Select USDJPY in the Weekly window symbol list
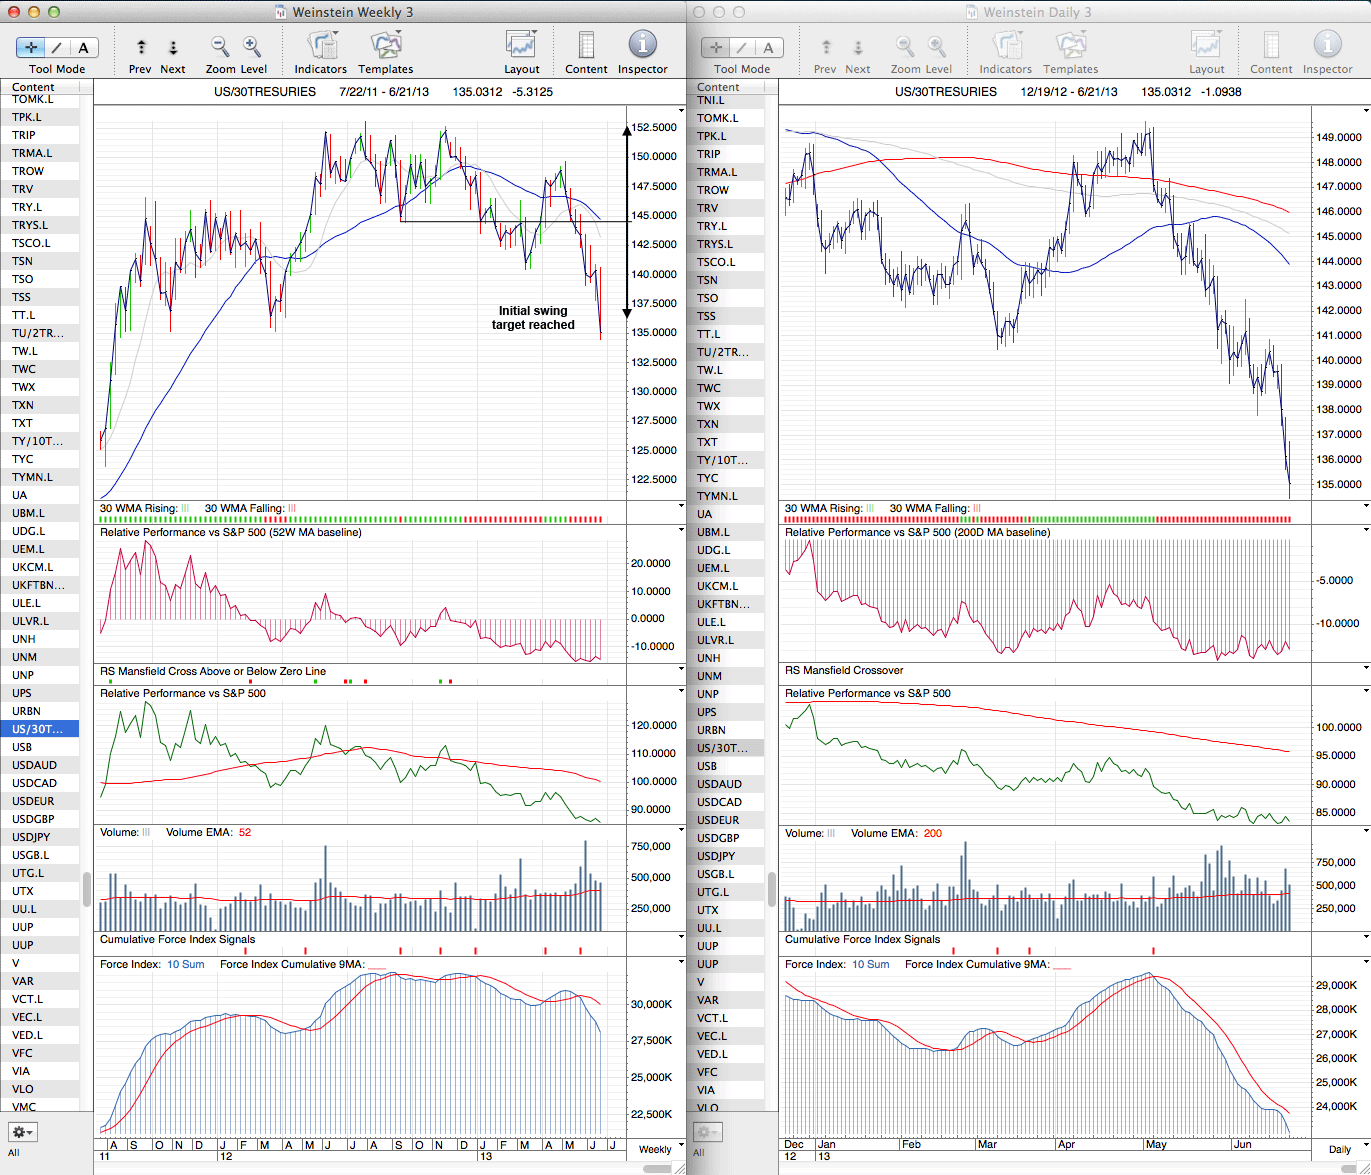1371x1175 pixels. (x=31, y=837)
